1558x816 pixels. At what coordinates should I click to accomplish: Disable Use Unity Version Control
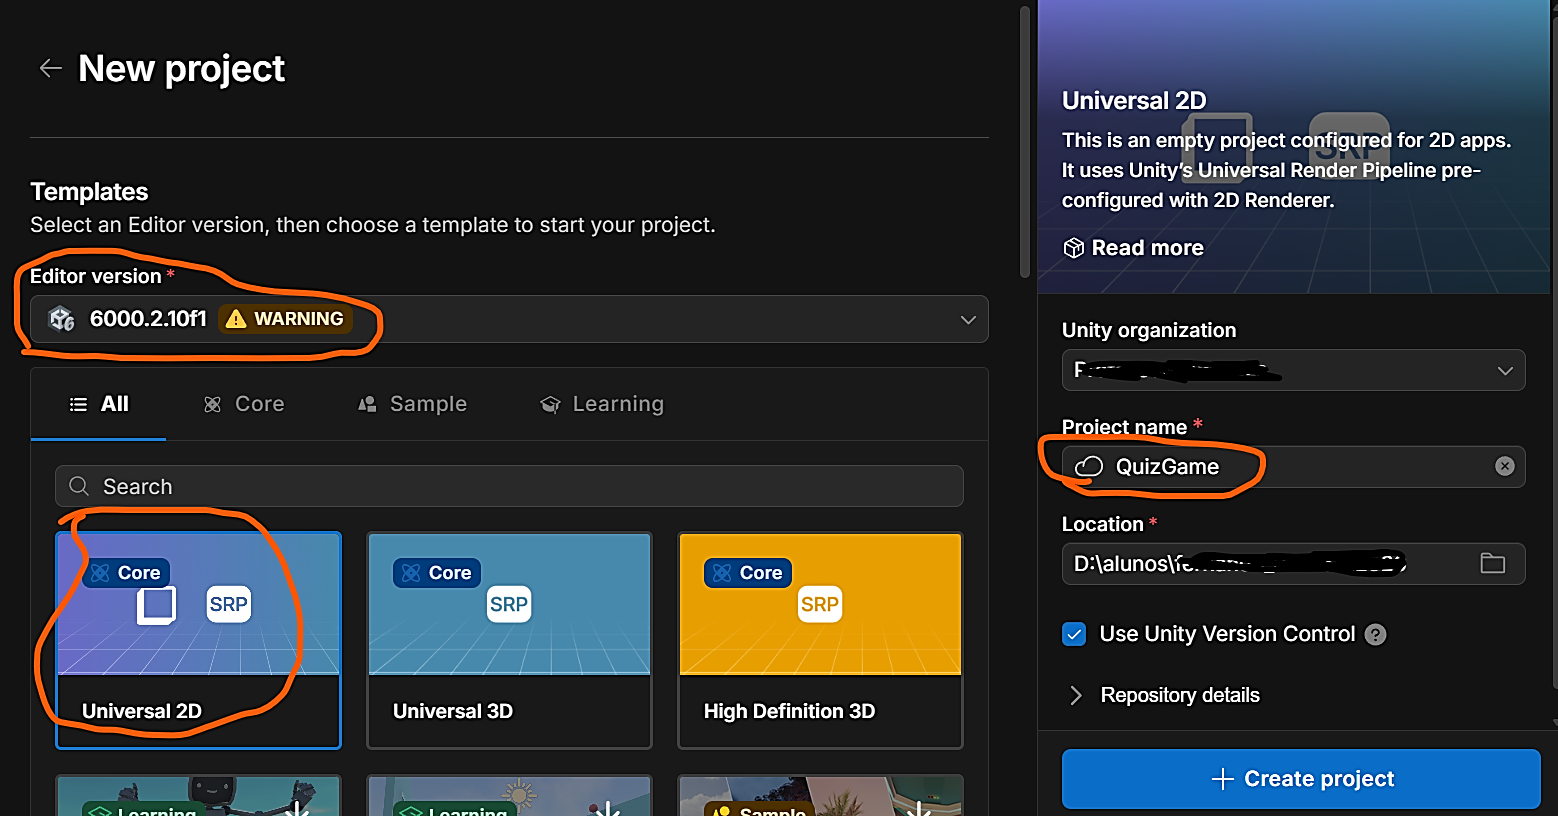point(1073,634)
